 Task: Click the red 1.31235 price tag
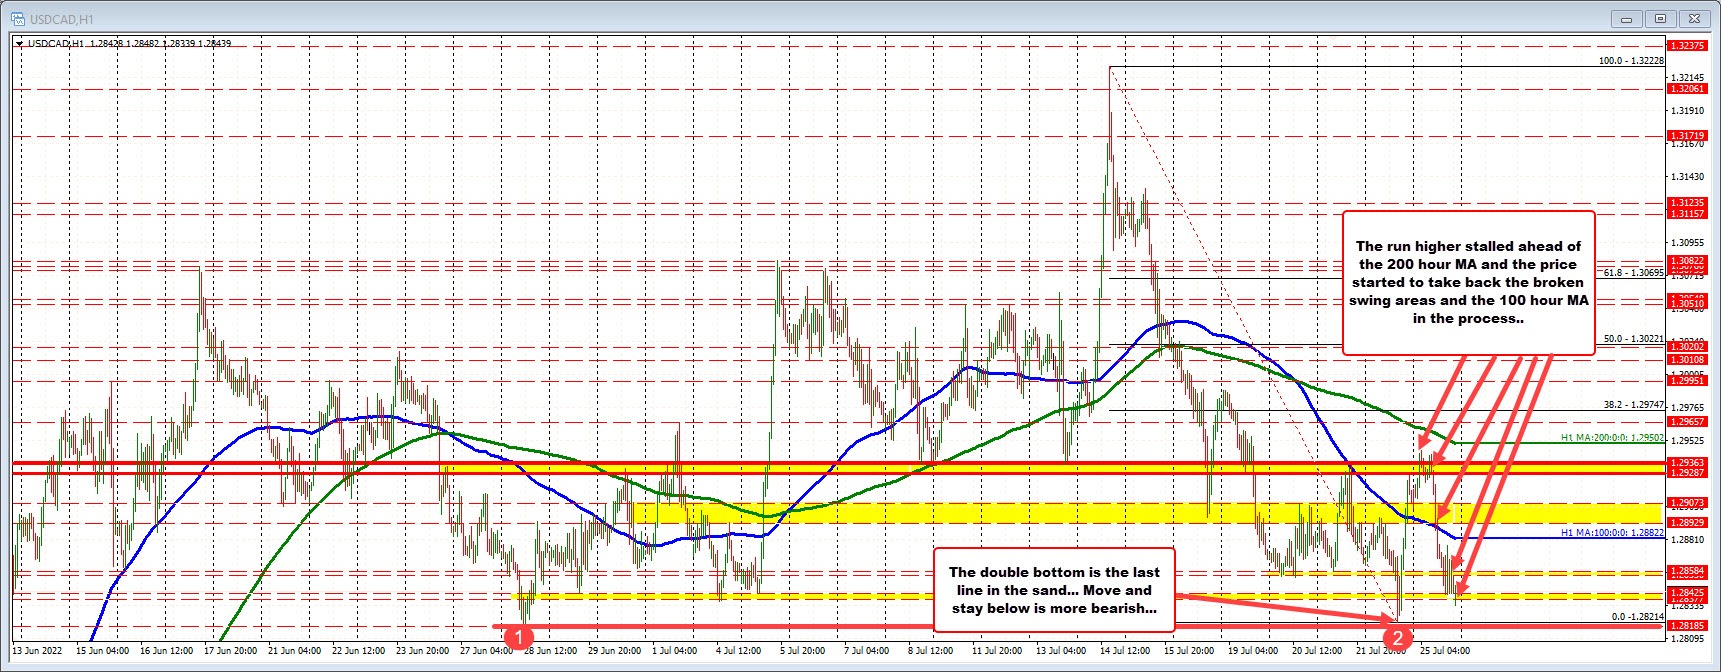pyautogui.click(x=1688, y=203)
